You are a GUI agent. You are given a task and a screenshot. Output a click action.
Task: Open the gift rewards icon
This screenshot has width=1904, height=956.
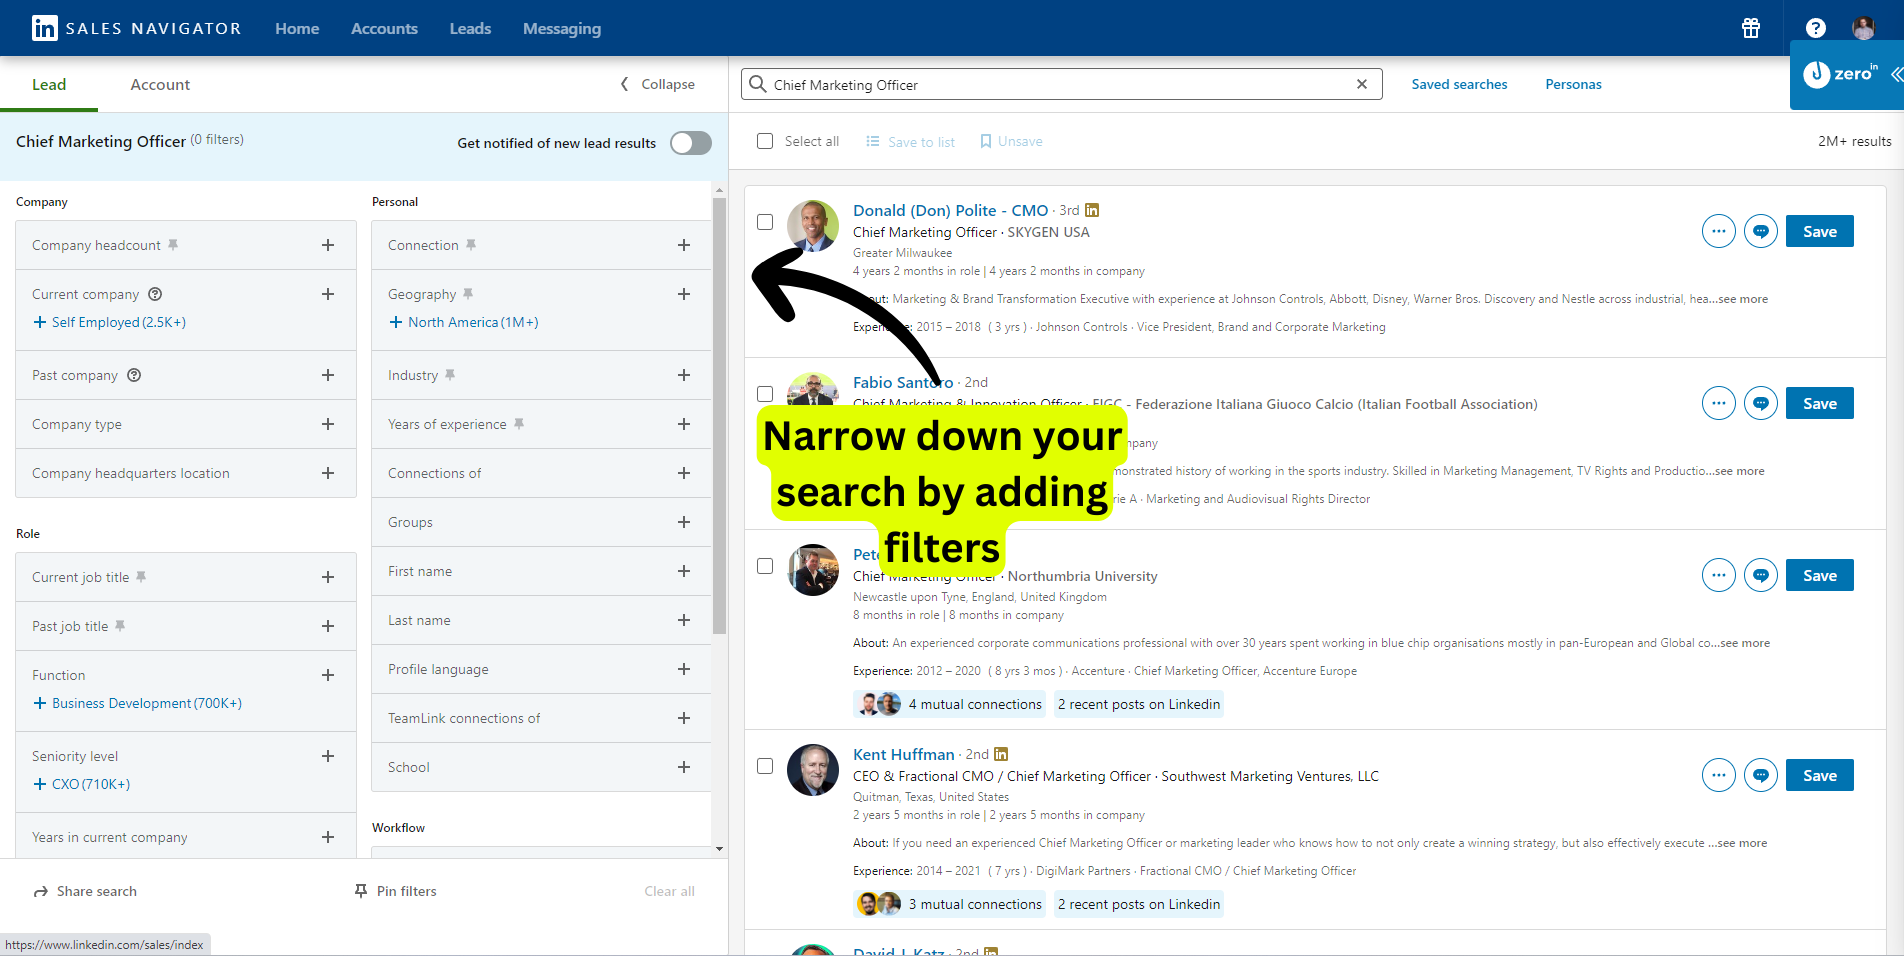[x=1751, y=28]
